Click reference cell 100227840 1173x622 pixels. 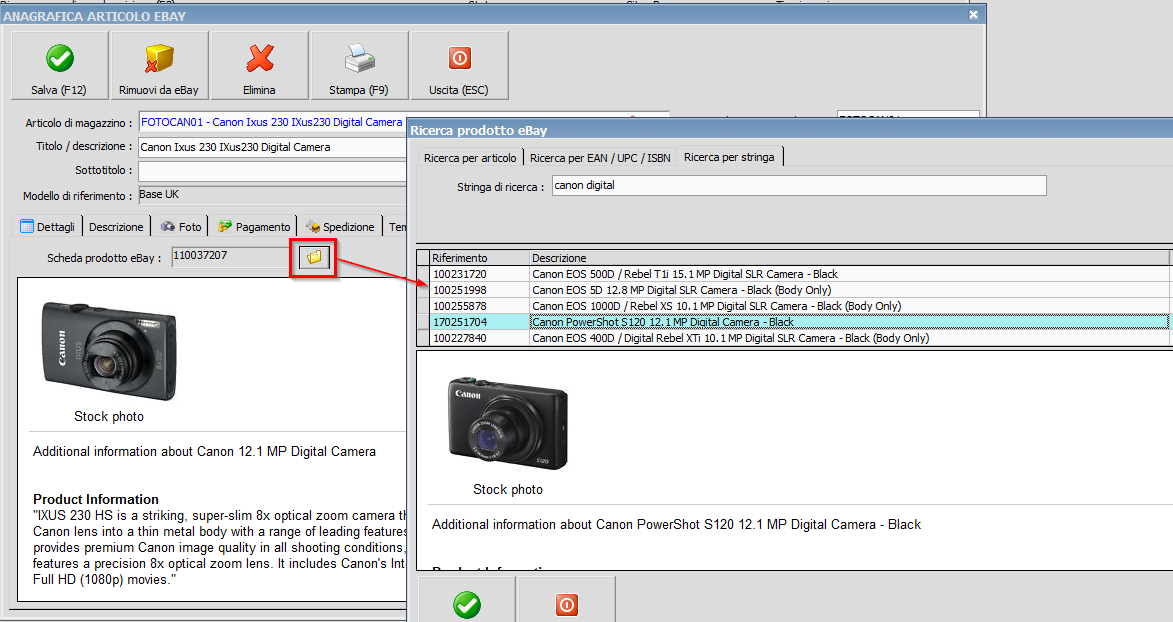click(480, 338)
